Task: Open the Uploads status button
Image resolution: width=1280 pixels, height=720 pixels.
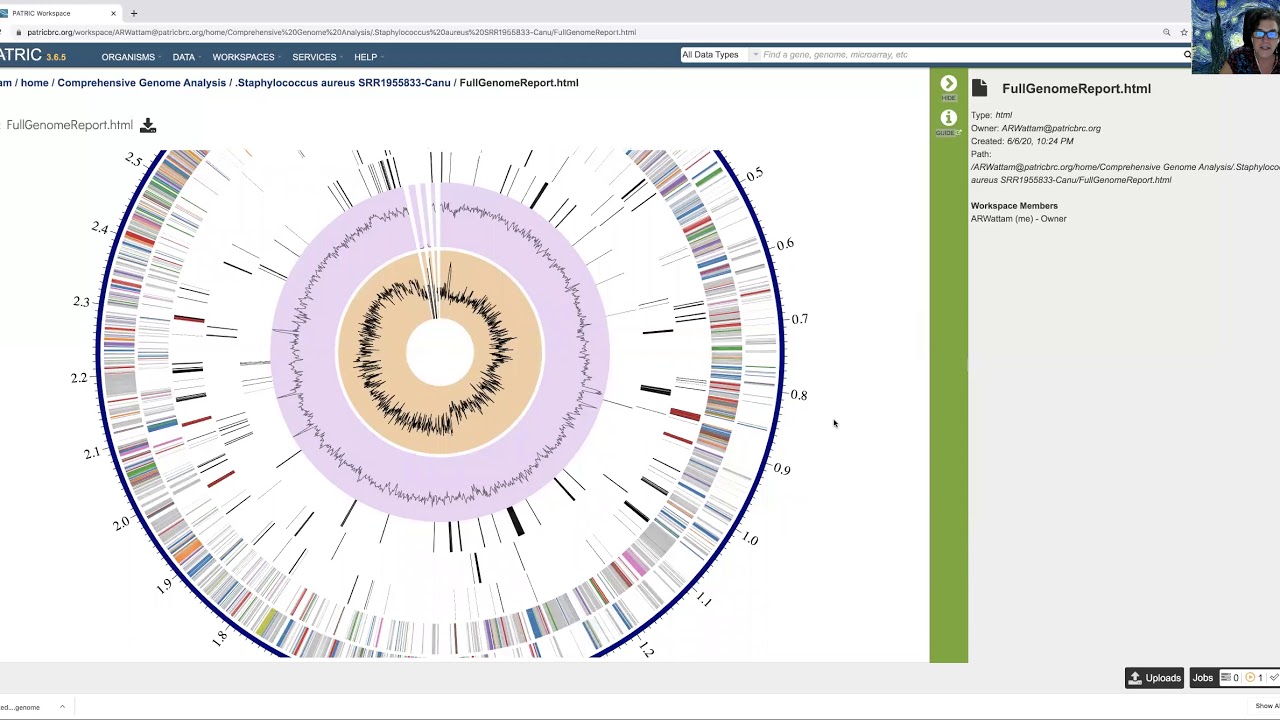Action: coord(1155,678)
